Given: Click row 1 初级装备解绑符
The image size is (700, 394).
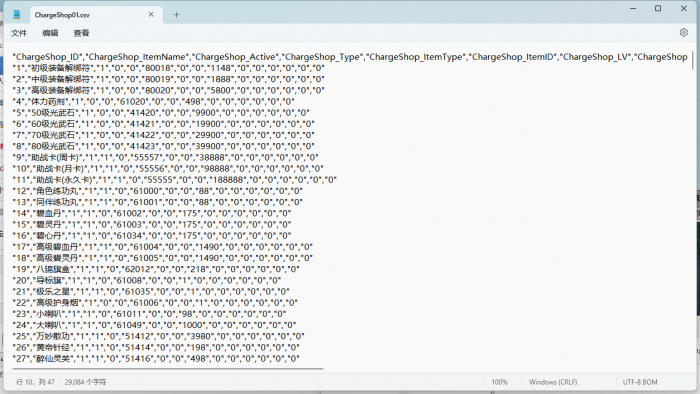Looking at the screenshot, I should coord(168,68).
